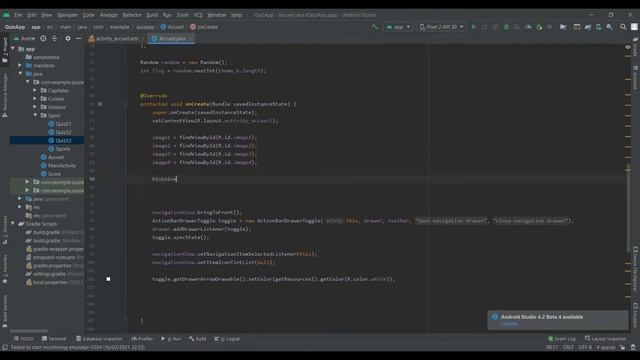This screenshot has width=640, height=360.
Task: Click the 4 spaces indent indicator
Action: (606, 347)
